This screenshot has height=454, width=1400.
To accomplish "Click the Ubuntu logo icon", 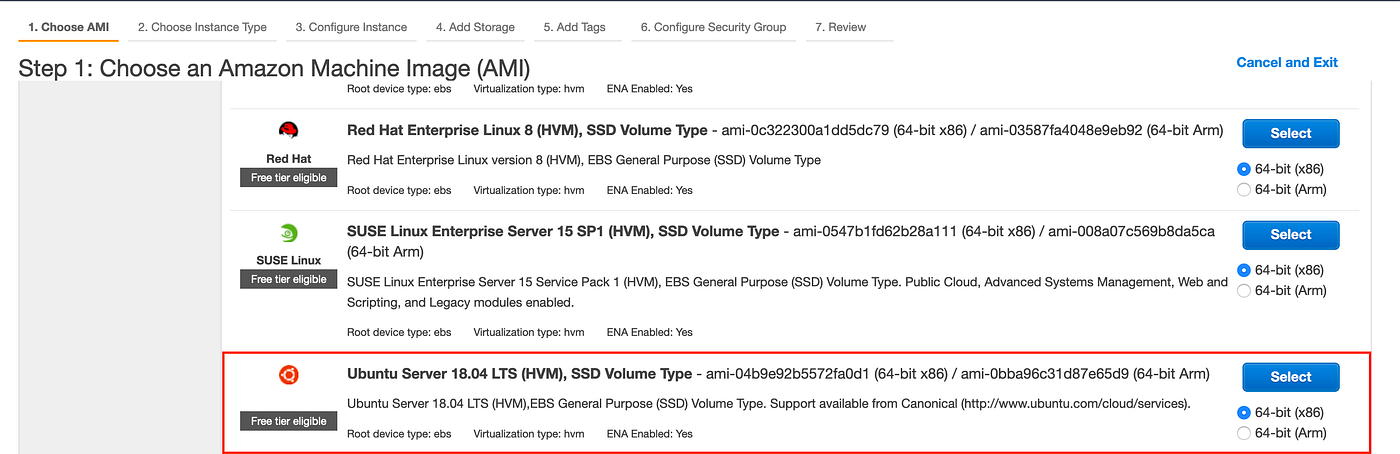I will point(289,375).
